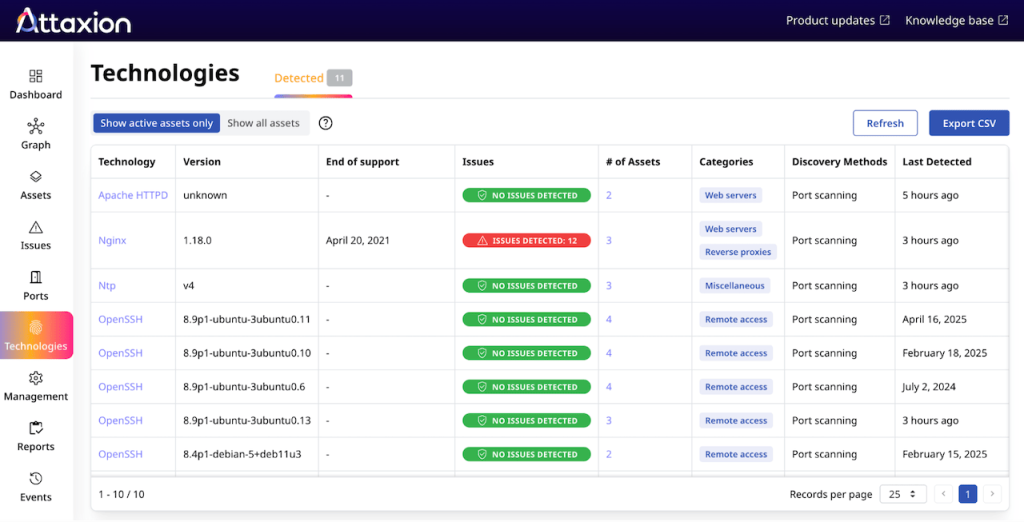The width and height of the screenshot is (1024, 522).
Task: Go to the previous page arrow
Action: tap(943, 494)
